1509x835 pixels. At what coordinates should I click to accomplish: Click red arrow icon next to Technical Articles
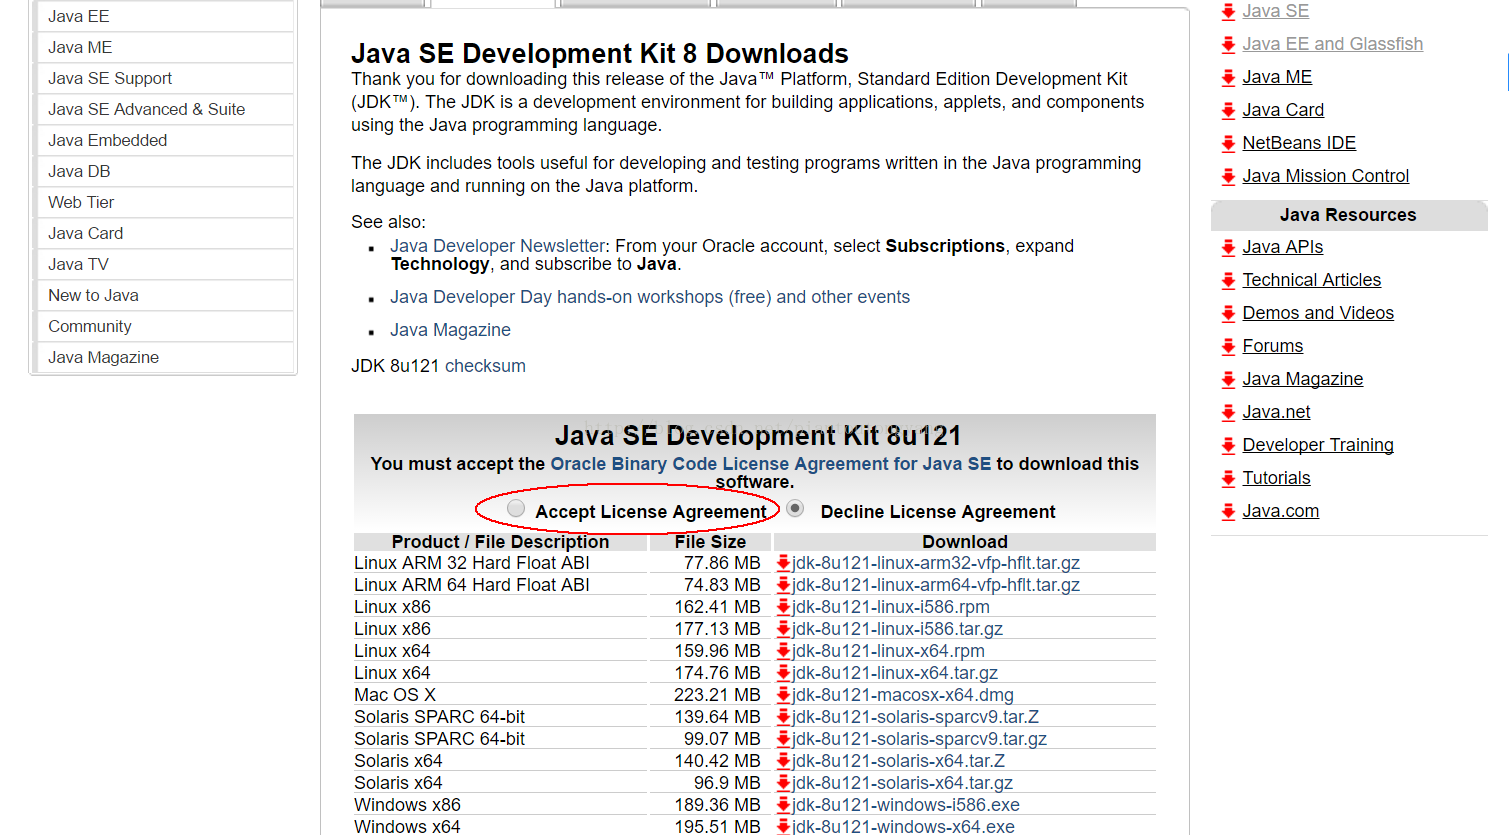pyautogui.click(x=1229, y=281)
